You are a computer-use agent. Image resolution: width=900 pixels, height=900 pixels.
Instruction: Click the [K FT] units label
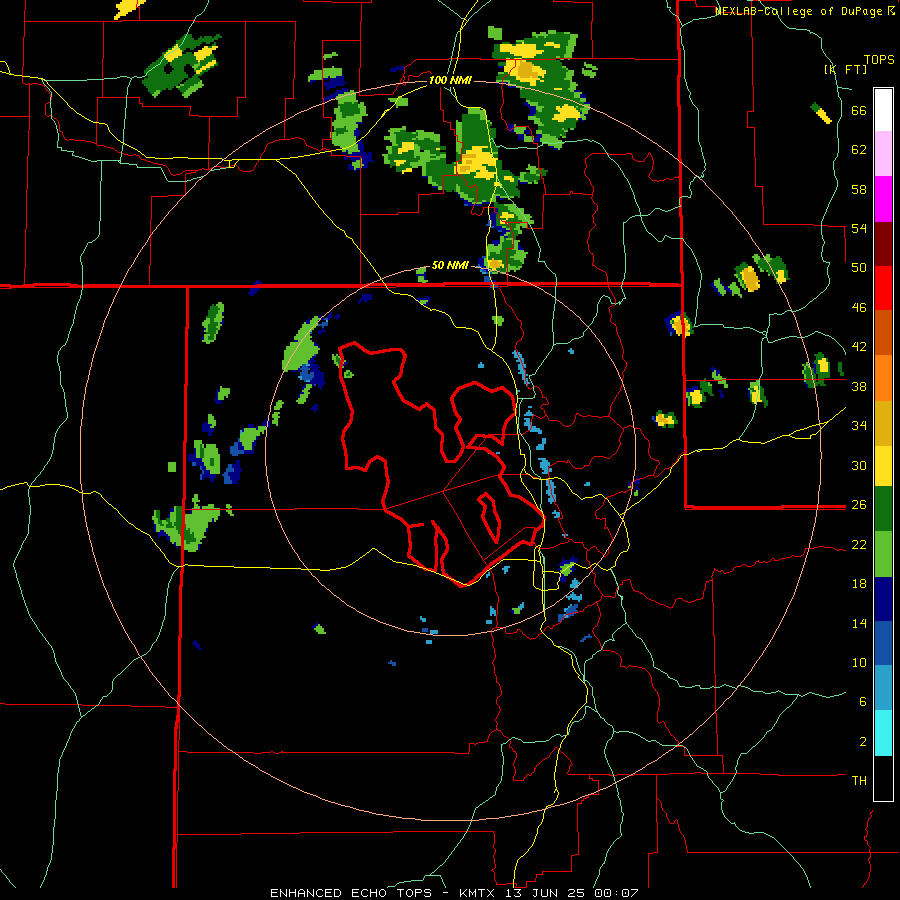pos(846,69)
